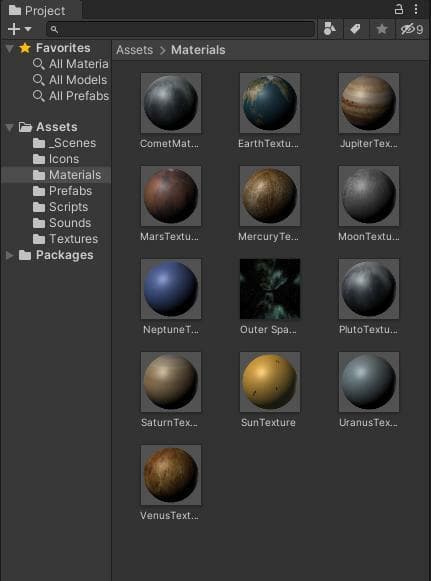Collapse the Favorites section triangle
This screenshot has width=431, height=581.
pos(10,49)
